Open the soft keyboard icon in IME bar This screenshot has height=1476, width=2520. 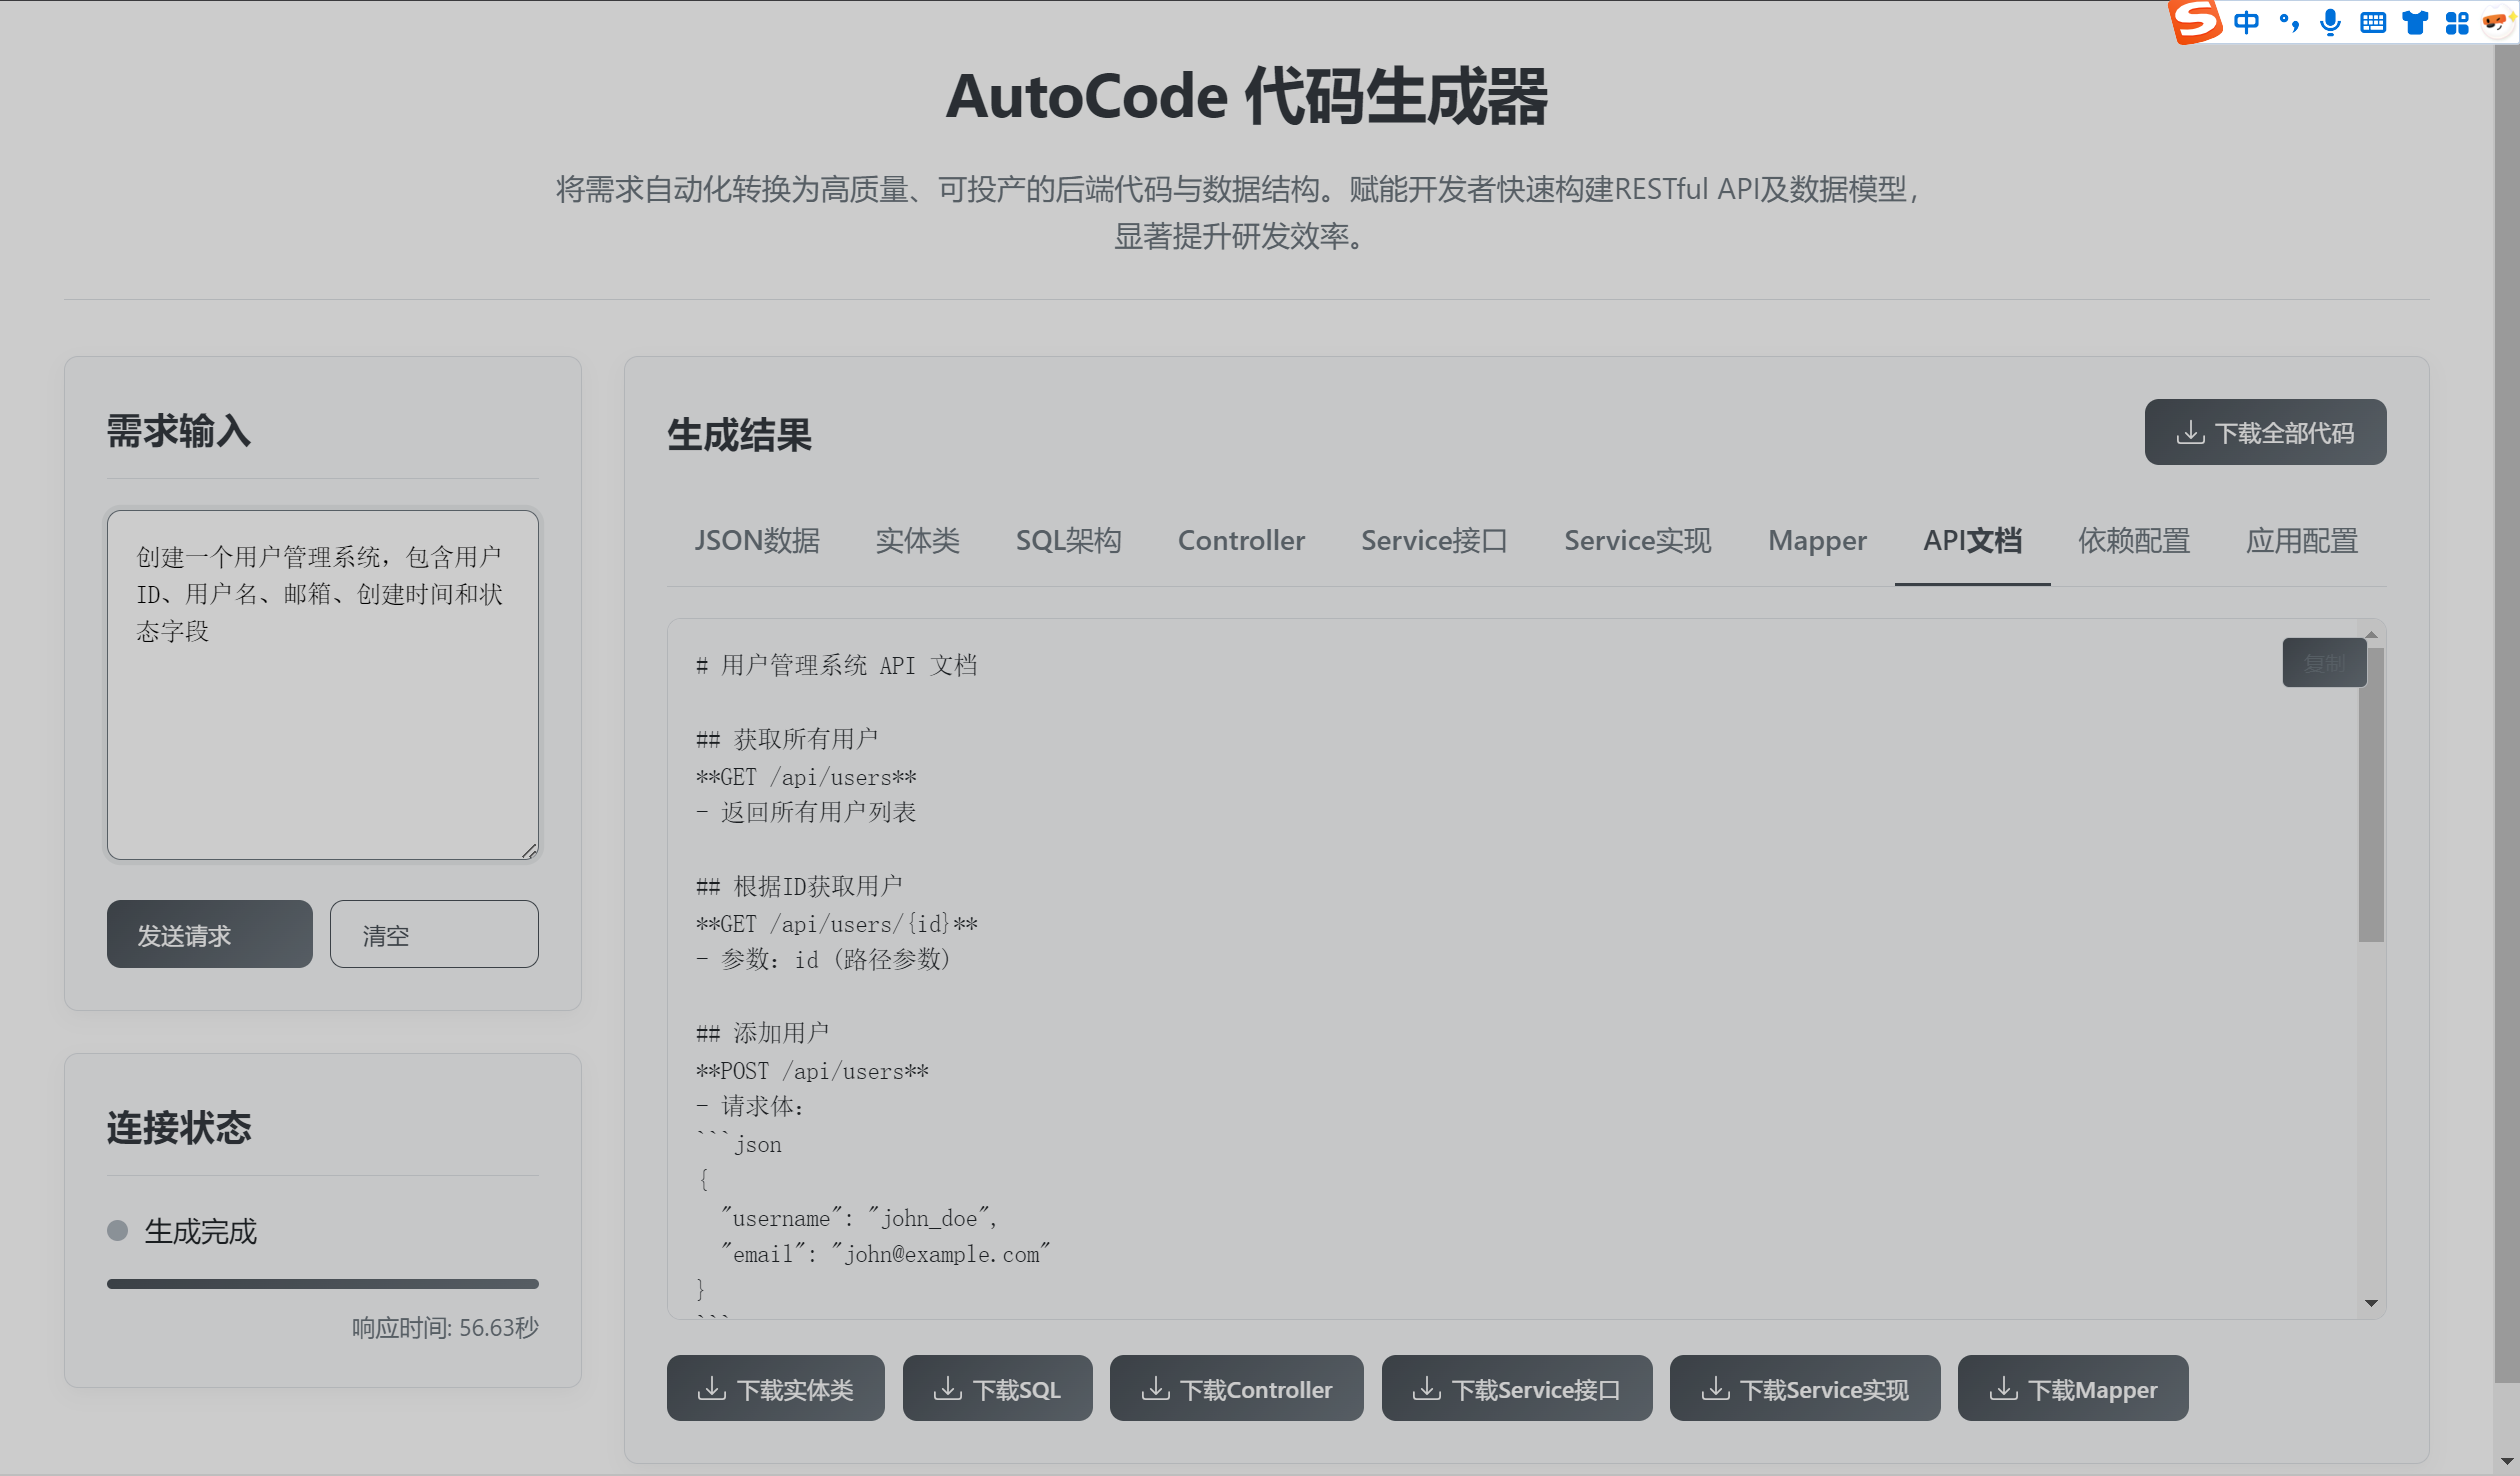tap(2372, 22)
